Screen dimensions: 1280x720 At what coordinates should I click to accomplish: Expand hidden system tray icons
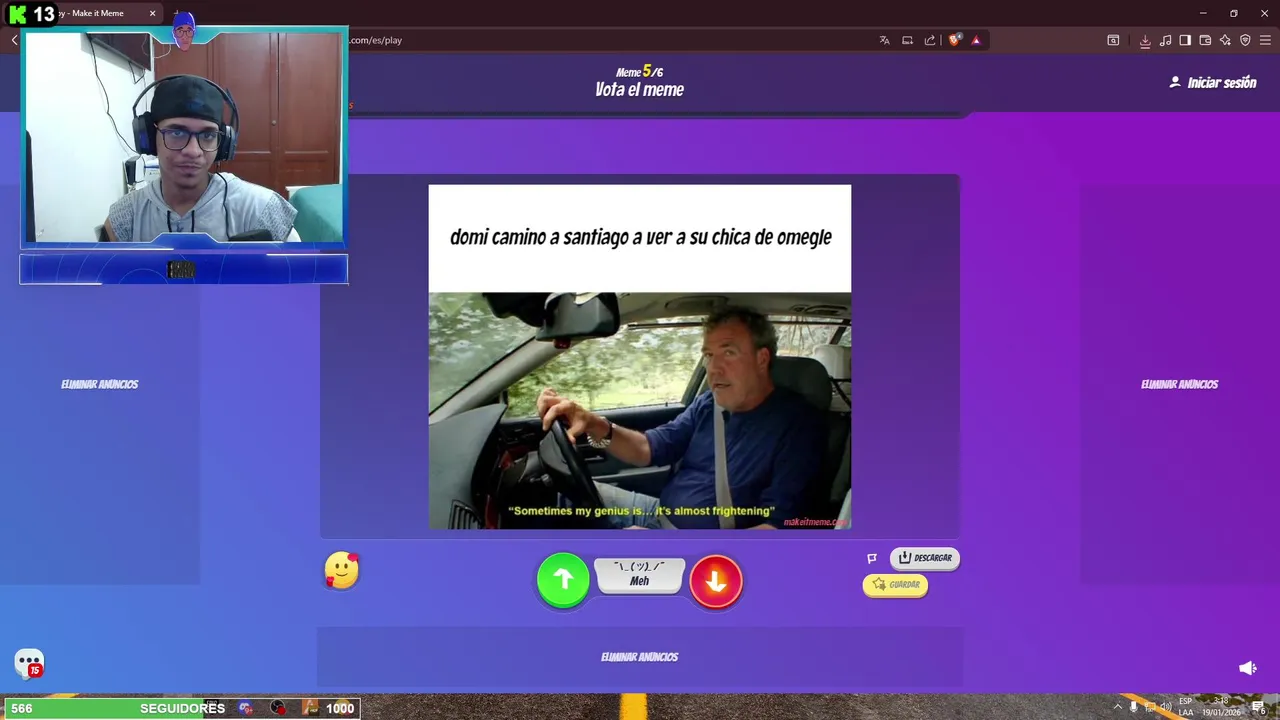coord(1117,707)
